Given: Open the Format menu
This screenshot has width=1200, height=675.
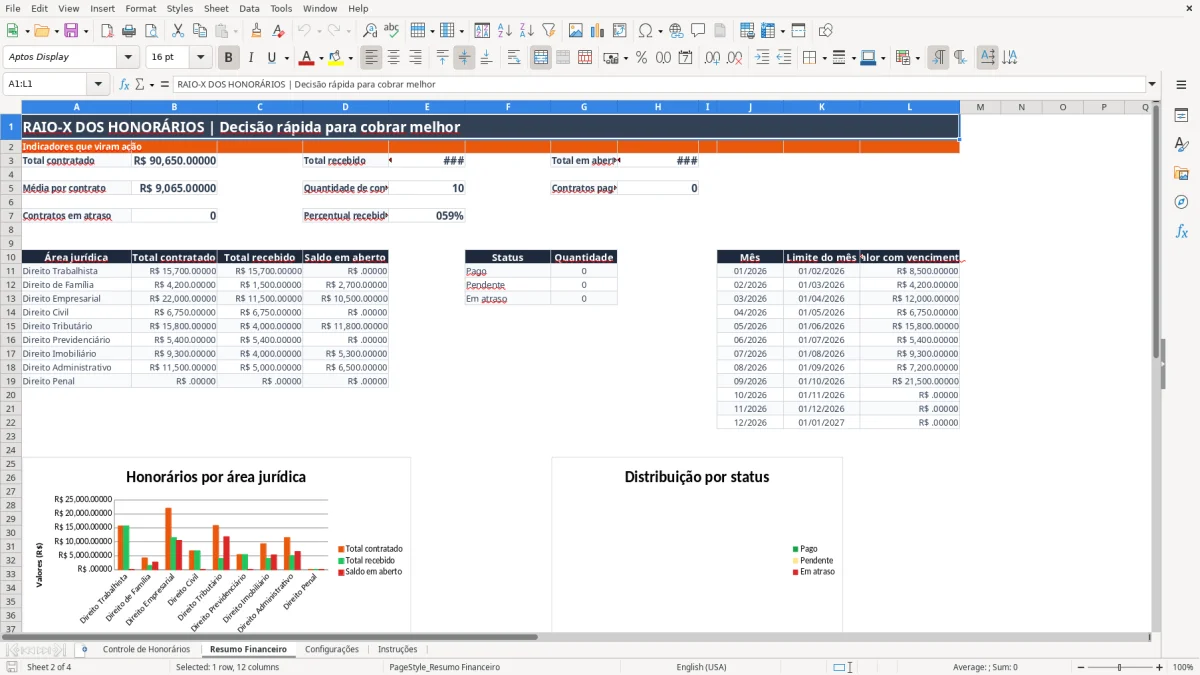Looking at the screenshot, I should click(x=140, y=8).
